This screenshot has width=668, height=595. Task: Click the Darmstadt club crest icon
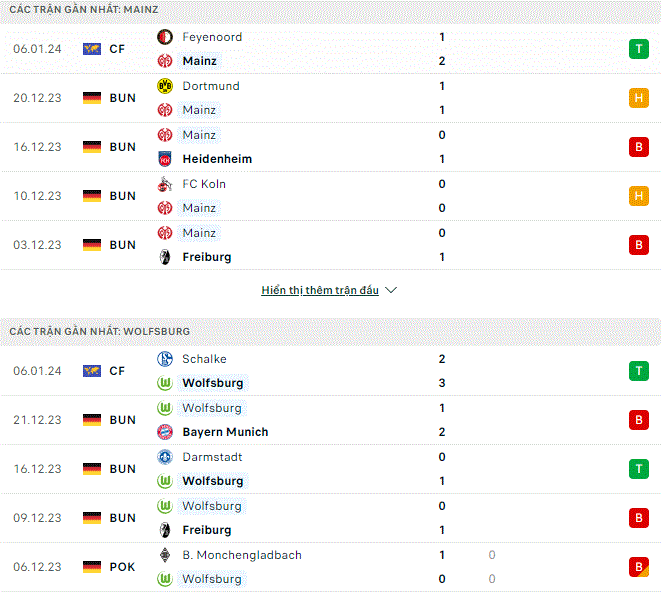click(165, 457)
